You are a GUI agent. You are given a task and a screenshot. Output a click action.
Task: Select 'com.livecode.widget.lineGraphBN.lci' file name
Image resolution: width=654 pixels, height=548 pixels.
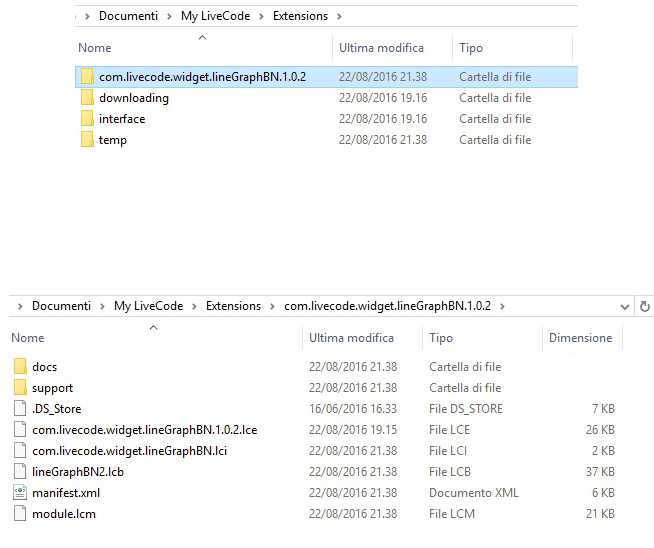(129, 450)
